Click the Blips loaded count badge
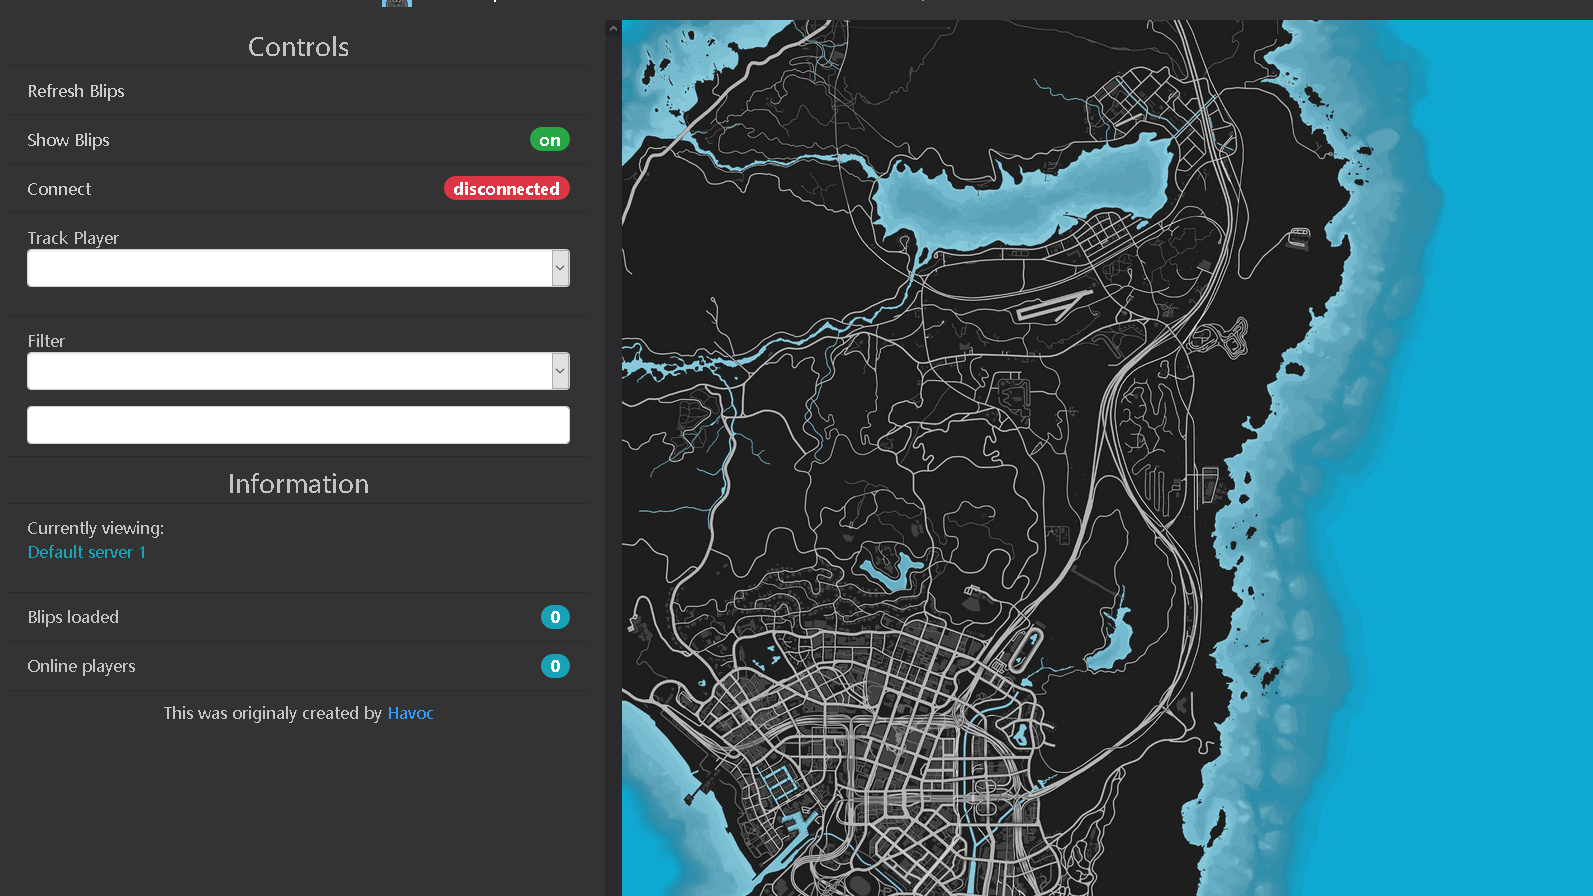The width and height of the screenshot is (1593, 896). click(555, 617)
